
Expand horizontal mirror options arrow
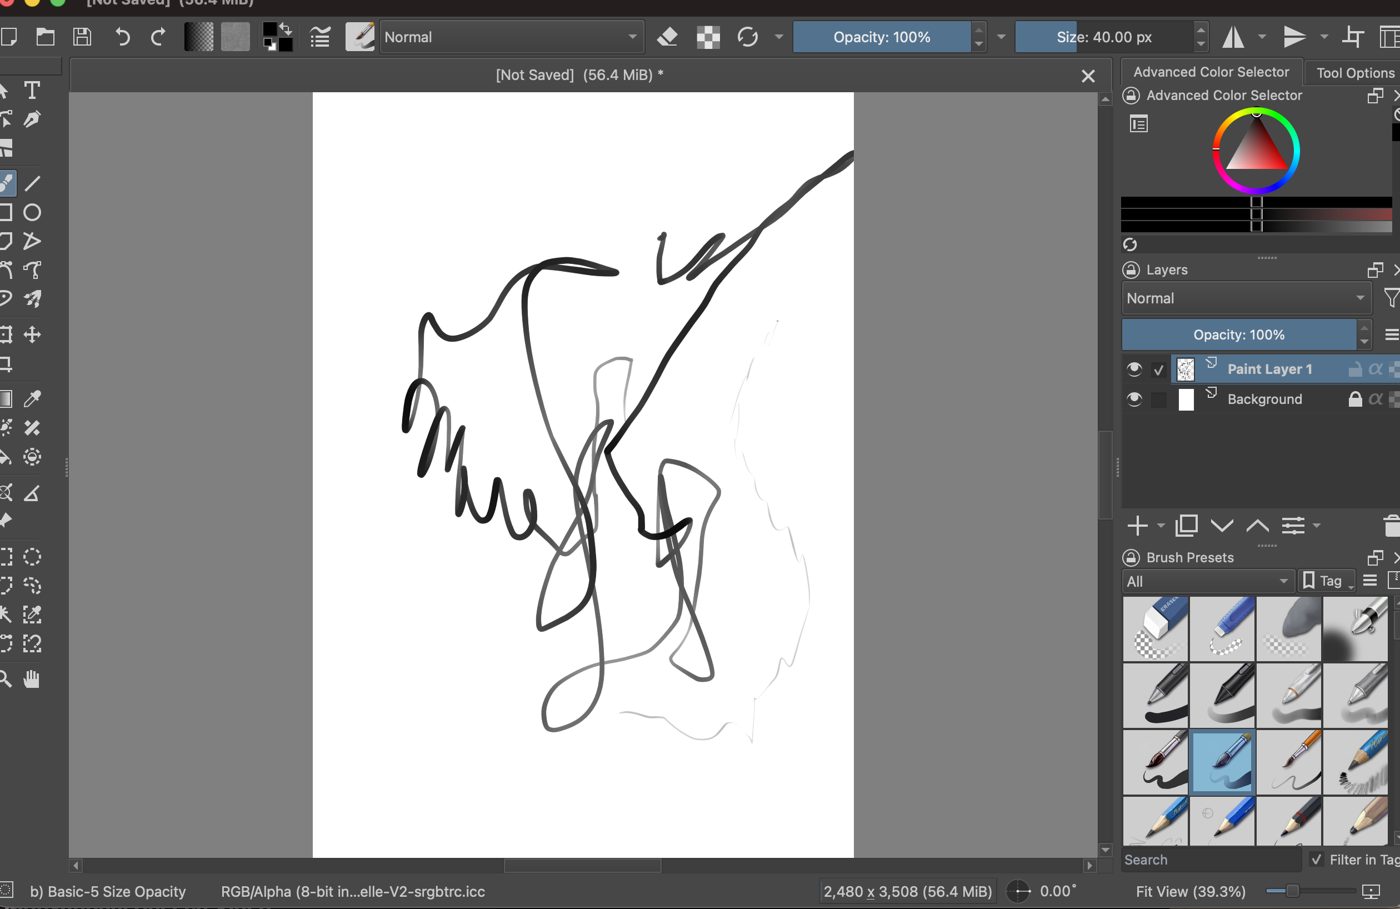1262,37
